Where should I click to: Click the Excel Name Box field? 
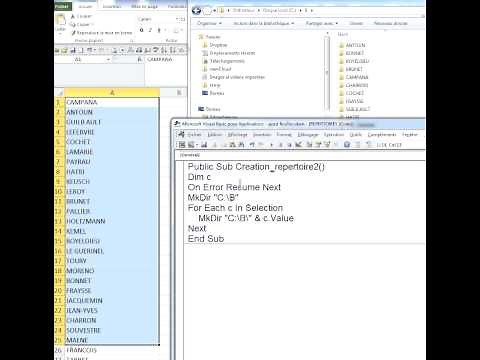coord(80,59)
